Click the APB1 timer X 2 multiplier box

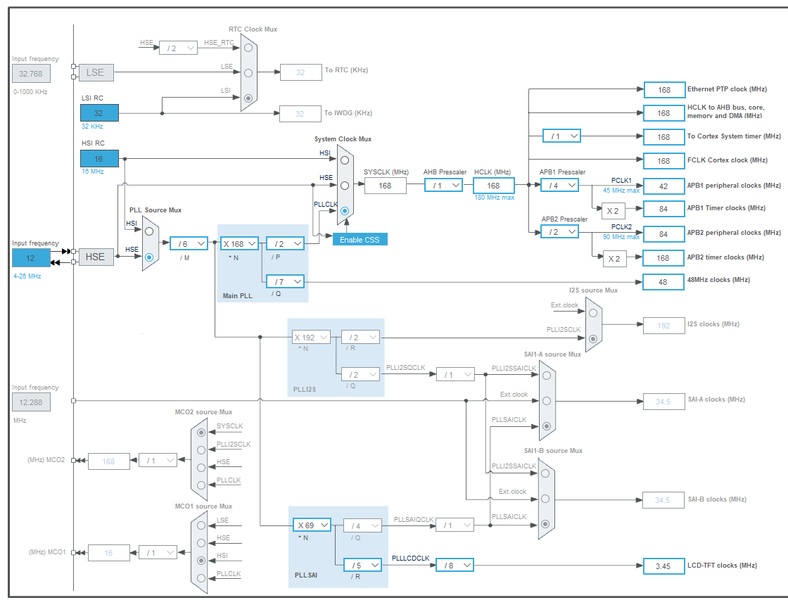613,211
